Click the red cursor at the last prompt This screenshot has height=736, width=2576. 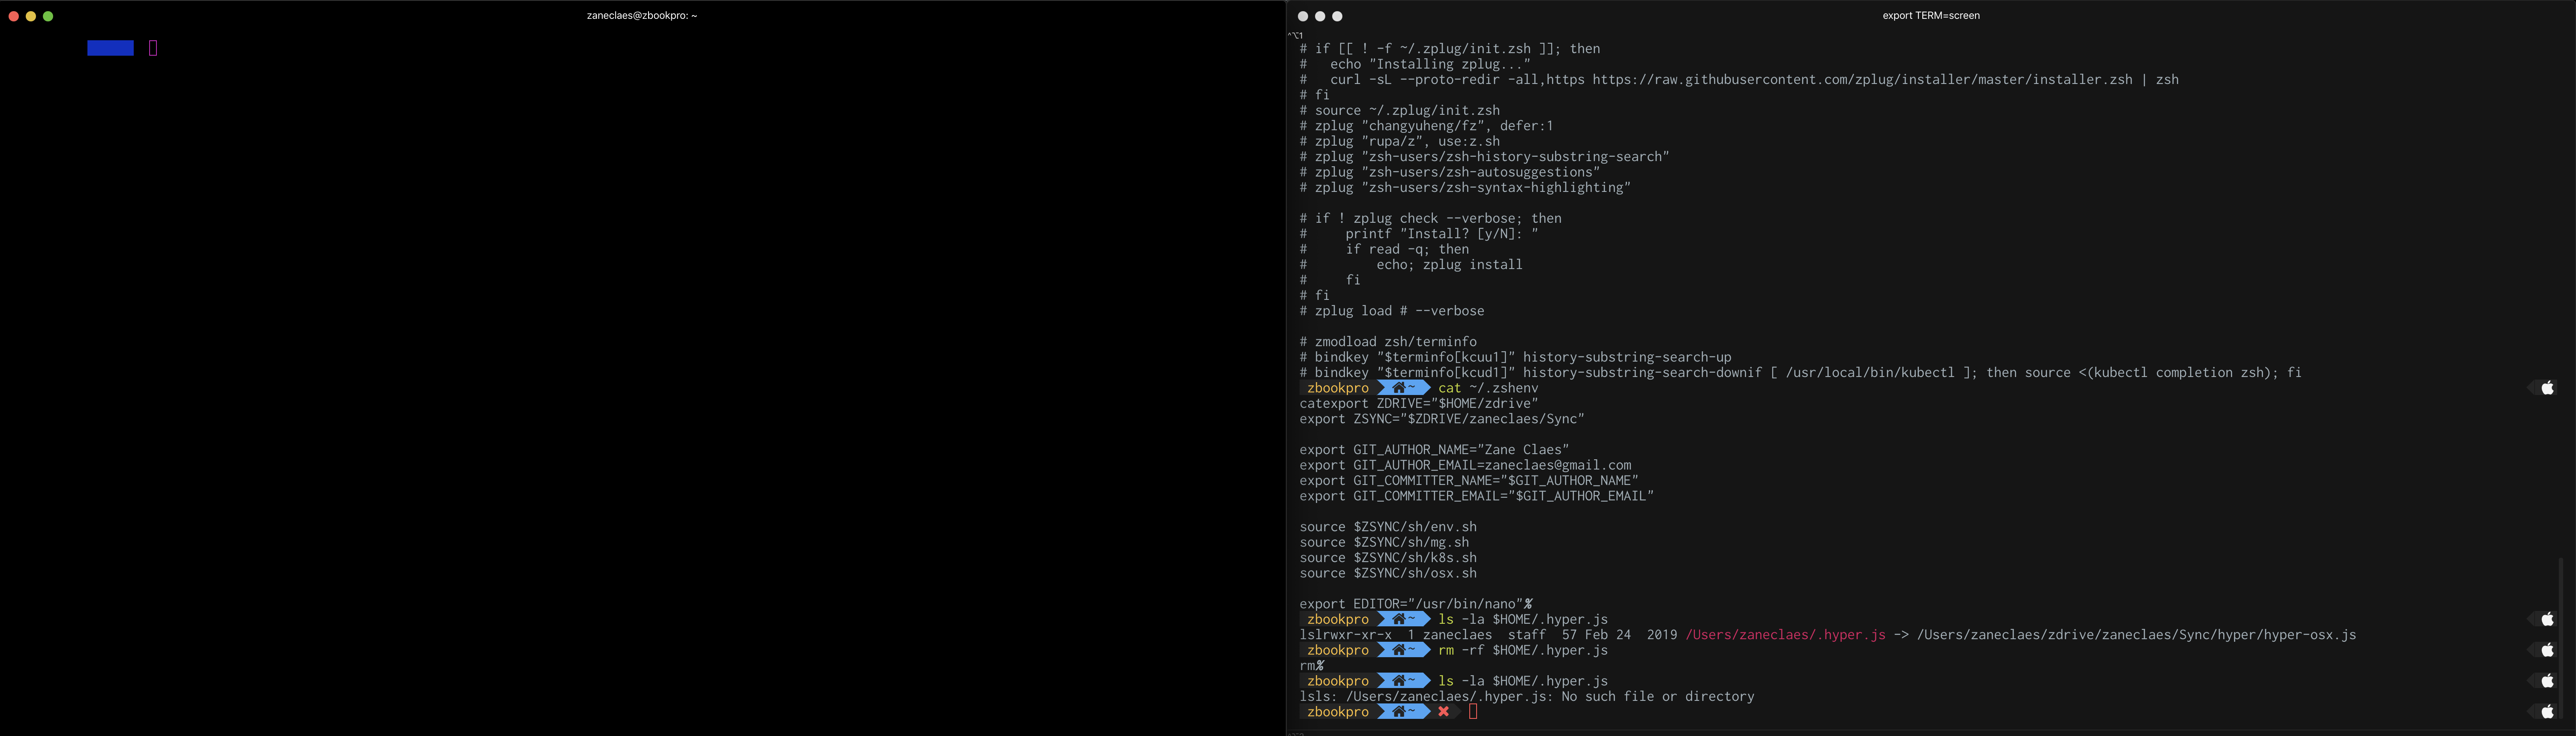coord(1473,712)
